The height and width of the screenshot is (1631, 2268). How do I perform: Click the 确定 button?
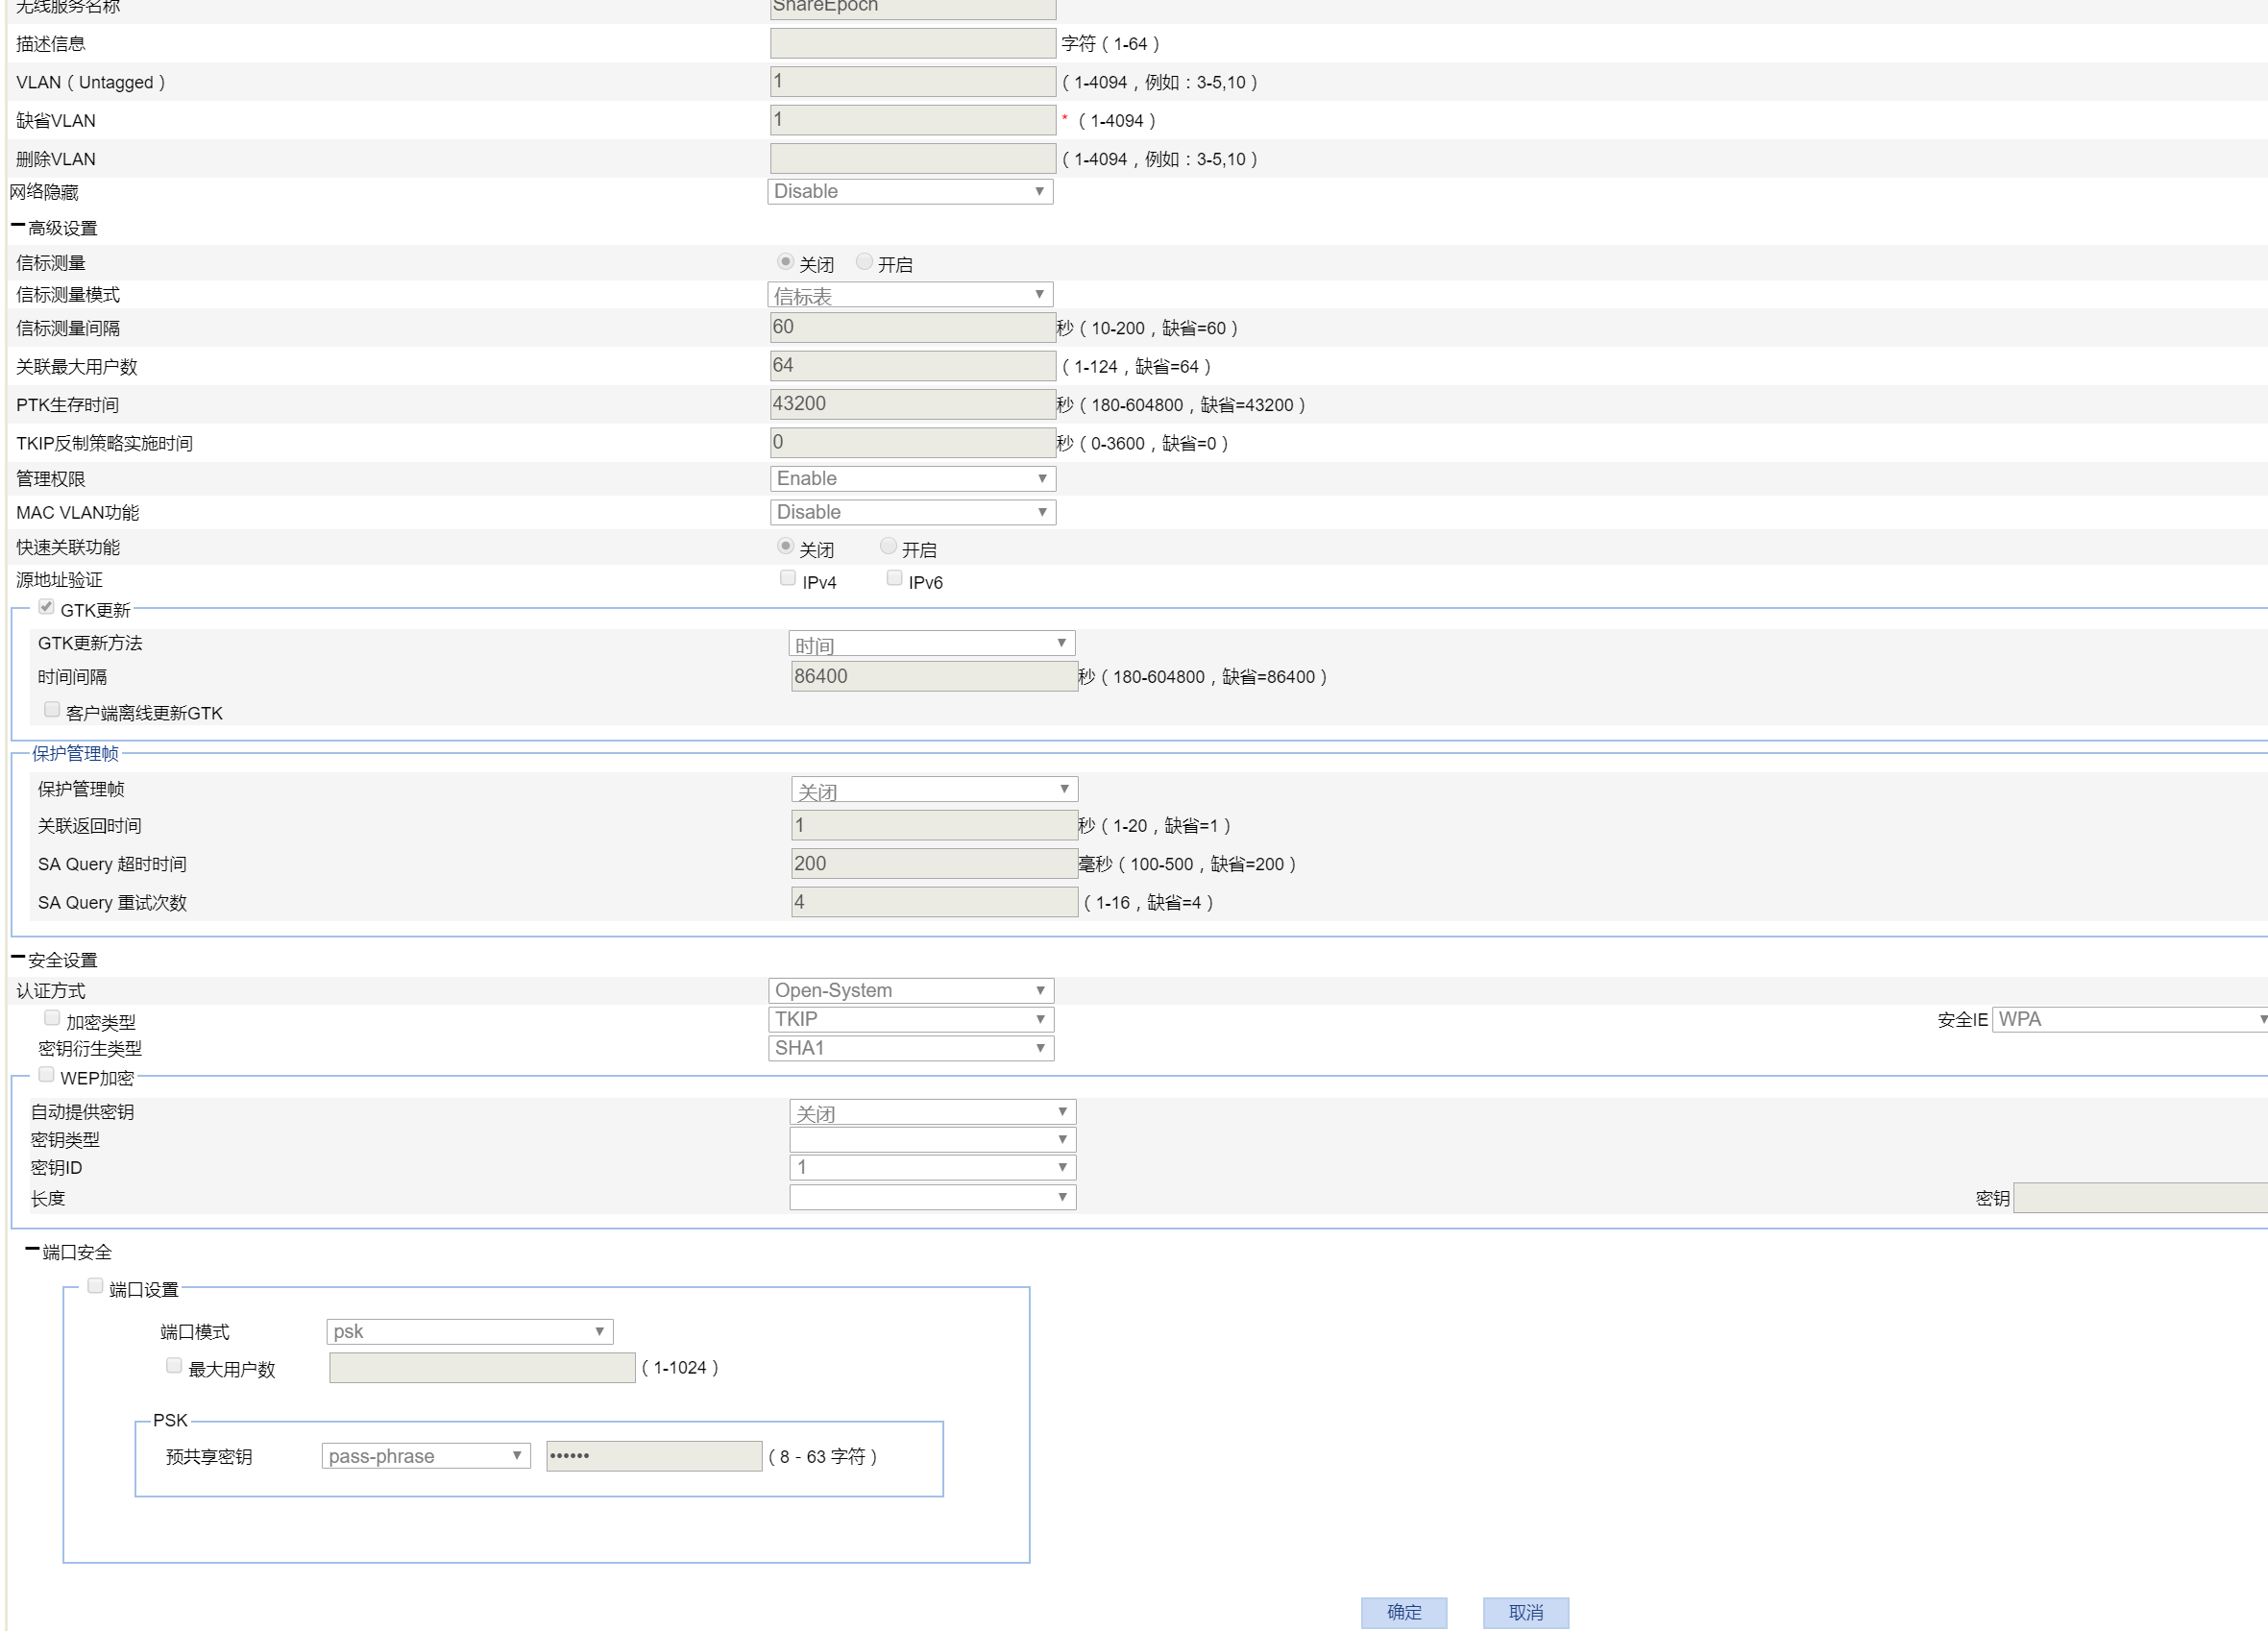click(1403, 1612)
